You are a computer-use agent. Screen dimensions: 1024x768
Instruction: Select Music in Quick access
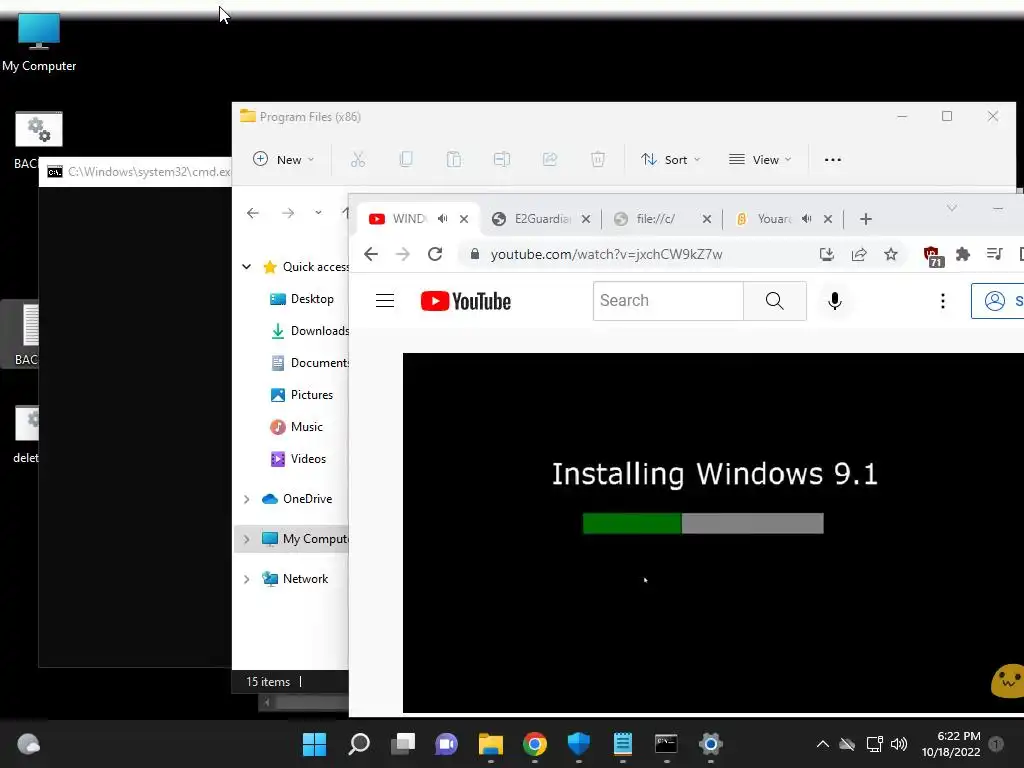point(296,426)
